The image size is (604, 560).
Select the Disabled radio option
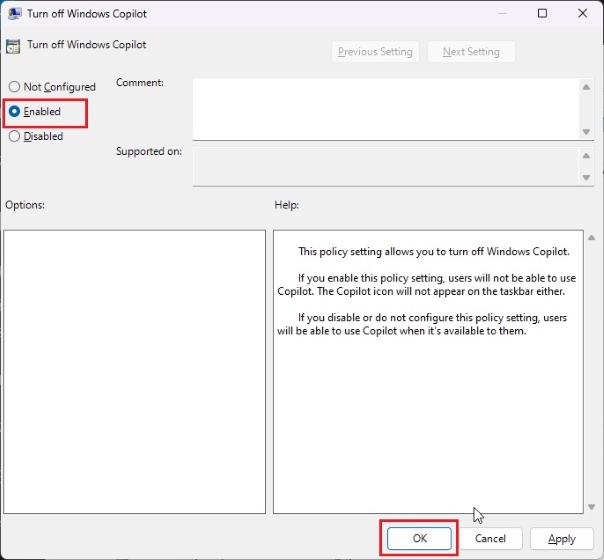(x=15, y=137)
